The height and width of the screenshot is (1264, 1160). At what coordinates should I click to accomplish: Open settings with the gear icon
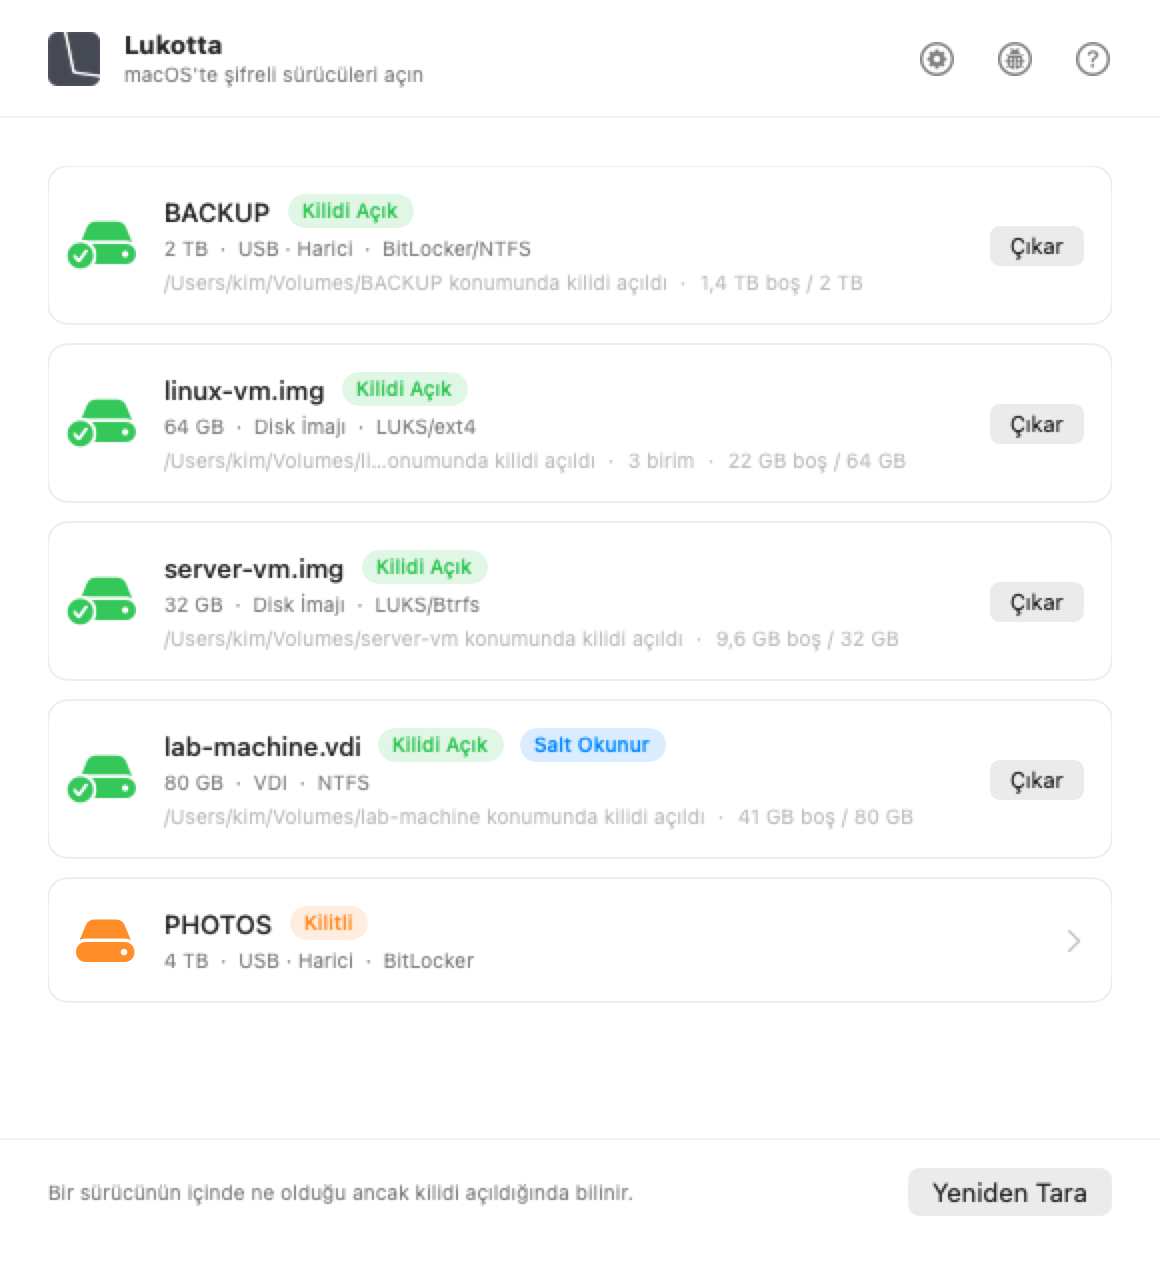pyautogui.click(x=936, y=59)
